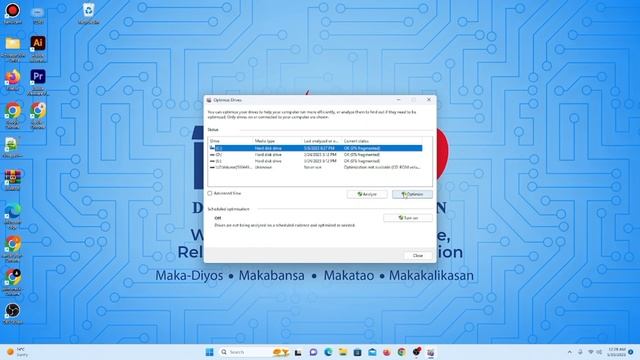Select the E: drive row

[316, 161]
